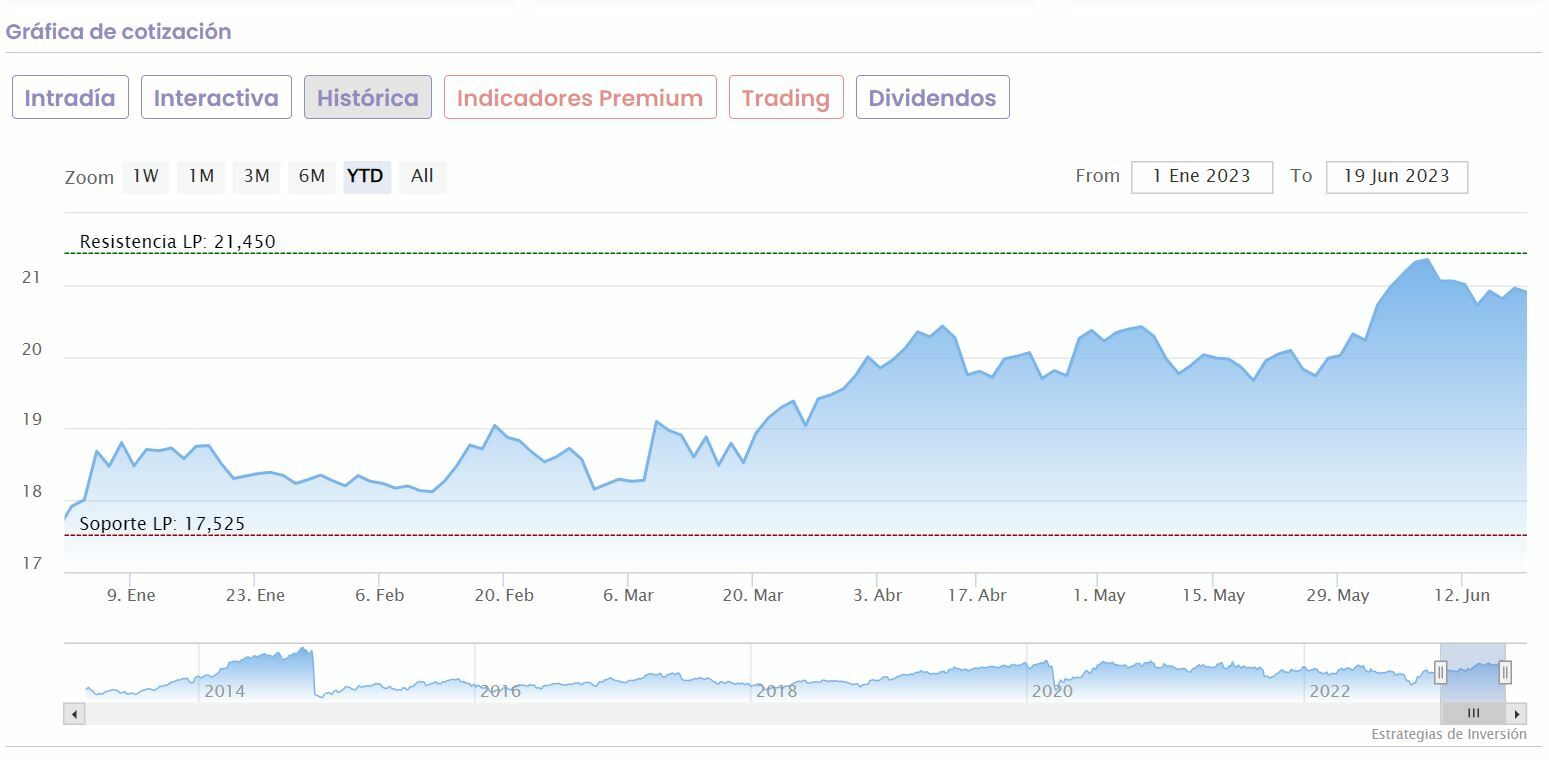Show All historical data range
This screenshot has height=760, width=1549.
pyautogui.click(x=422, y=176)
